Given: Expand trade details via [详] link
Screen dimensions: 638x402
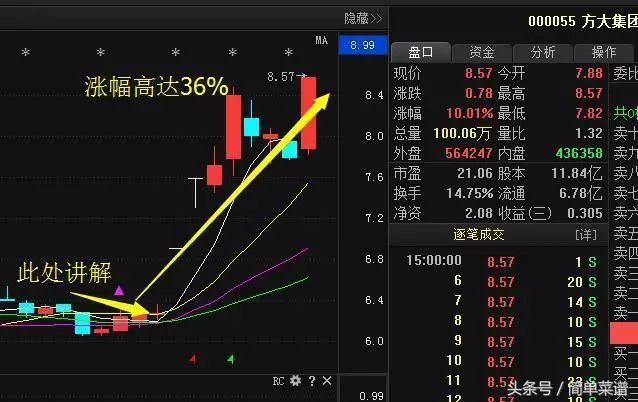Looking at the screenshot, I should tap(585, 234).
